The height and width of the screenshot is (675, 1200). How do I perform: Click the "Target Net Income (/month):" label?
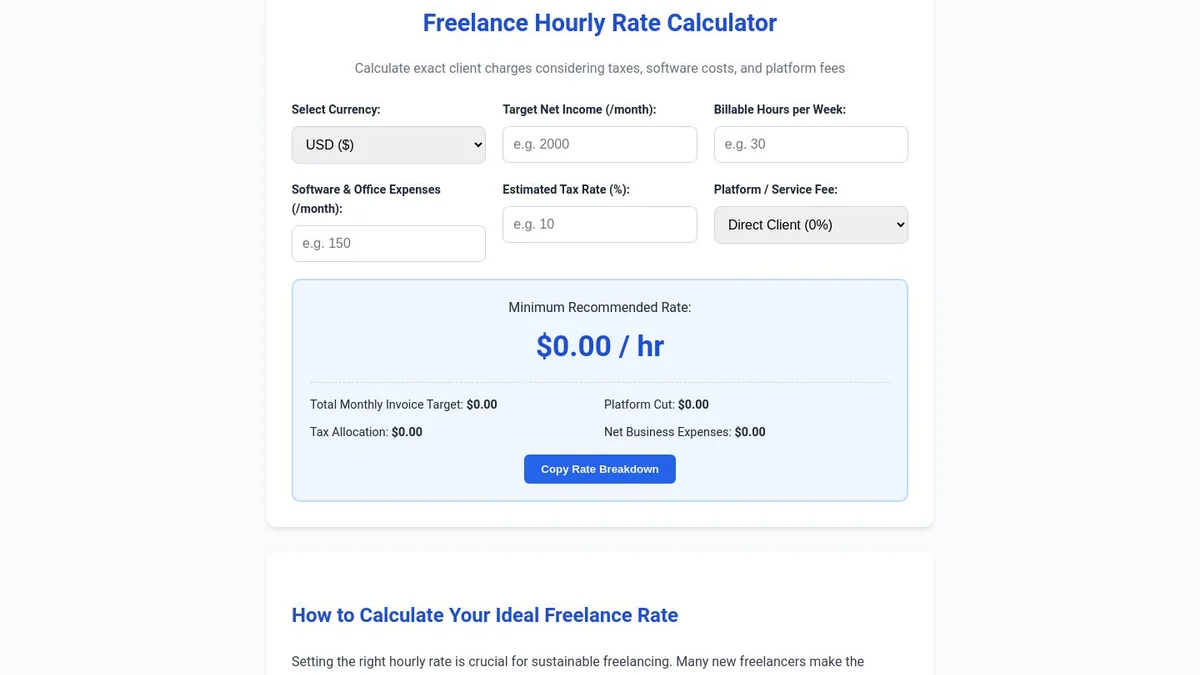pyautogui.click(x=579, y=110)
